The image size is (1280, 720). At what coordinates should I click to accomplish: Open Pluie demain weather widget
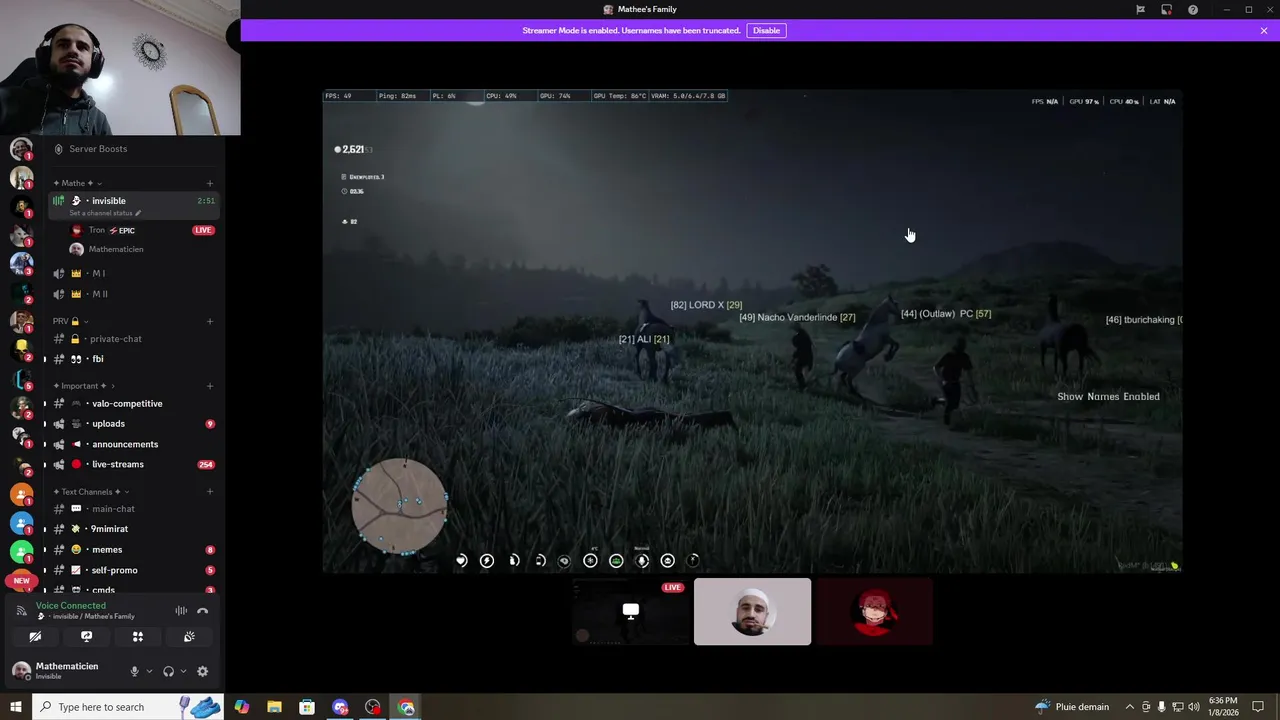pyautogui.click(x=1071, y=707)
